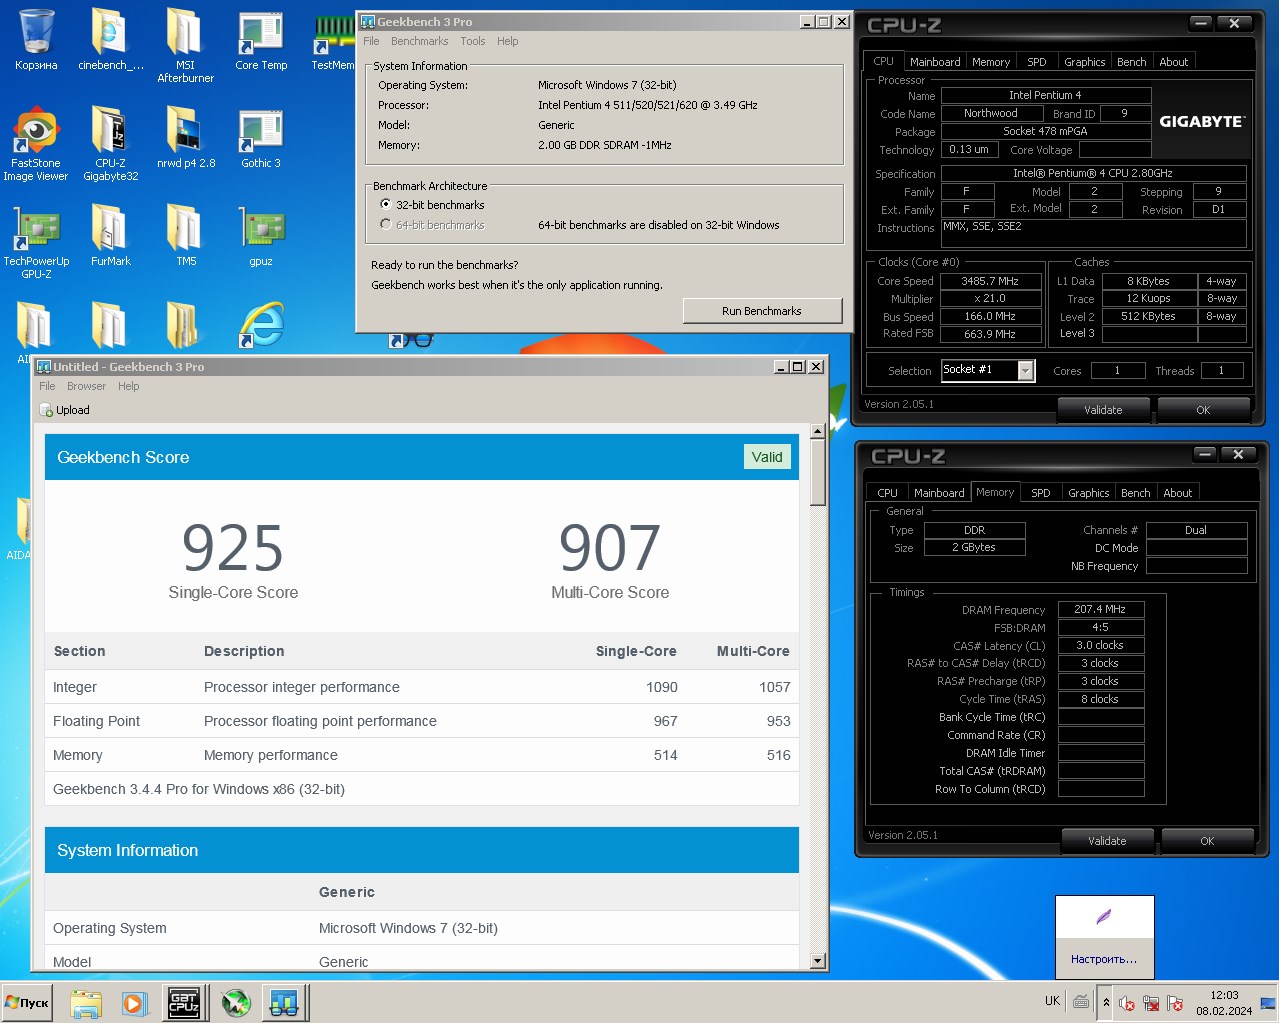This screenshot has height=1023, width=1279.
Task: Open green X application in taskbar
Action: [x=236, y=1003]
